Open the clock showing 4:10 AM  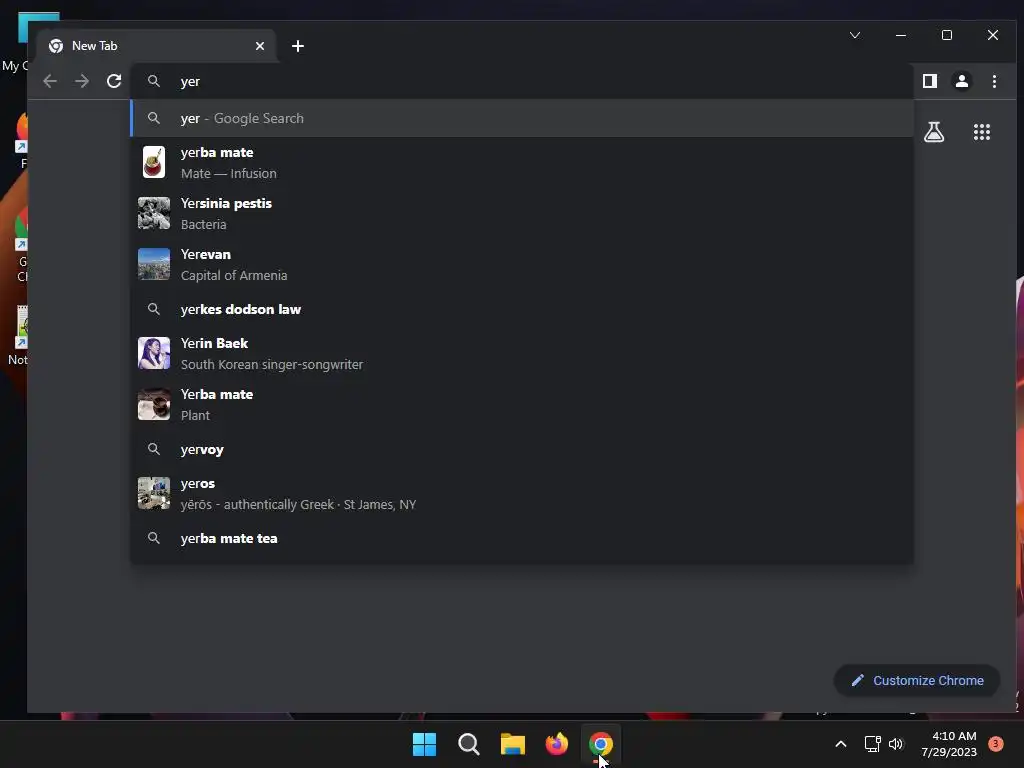949,744
